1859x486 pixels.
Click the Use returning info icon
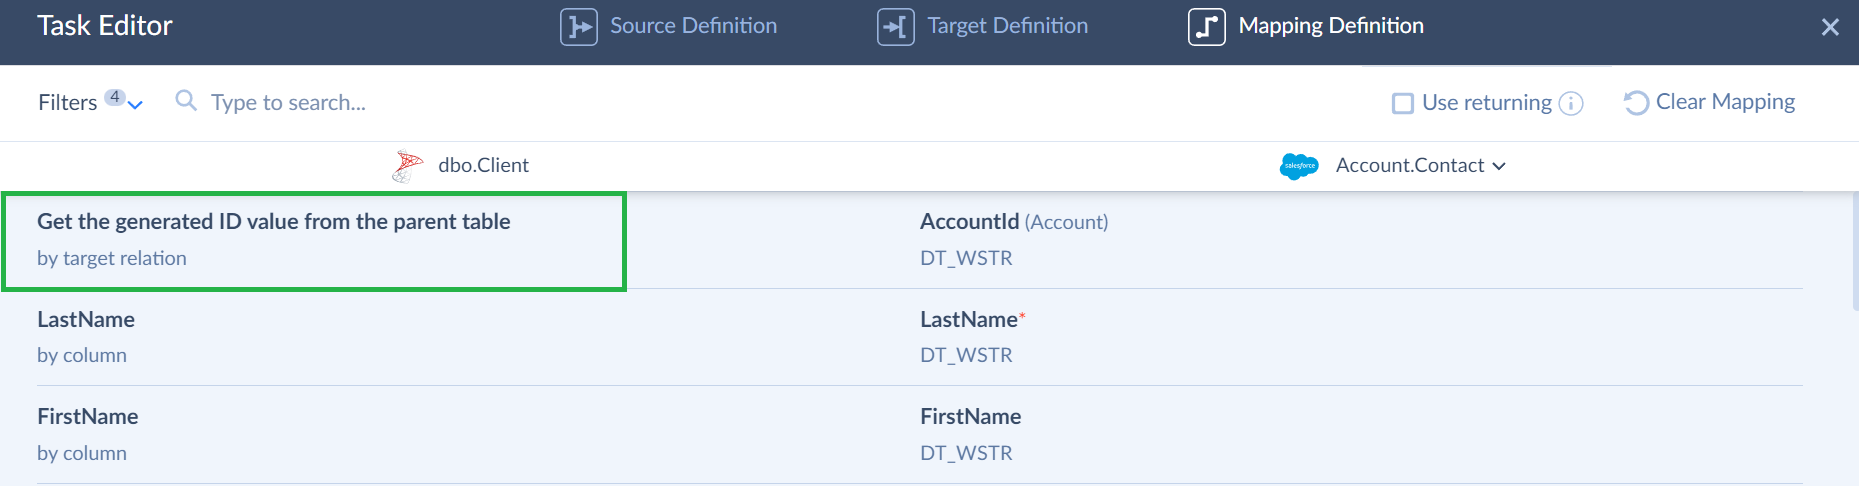[1571, 103]
